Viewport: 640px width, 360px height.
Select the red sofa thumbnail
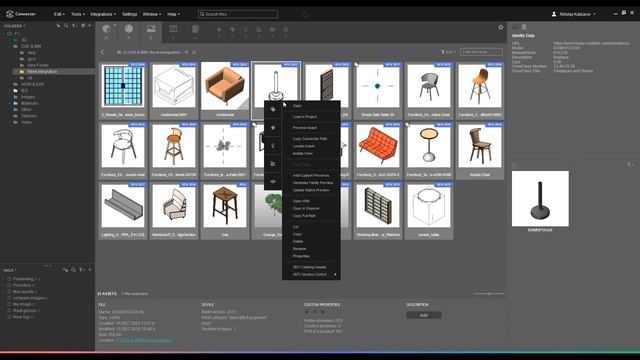point(378,146)
